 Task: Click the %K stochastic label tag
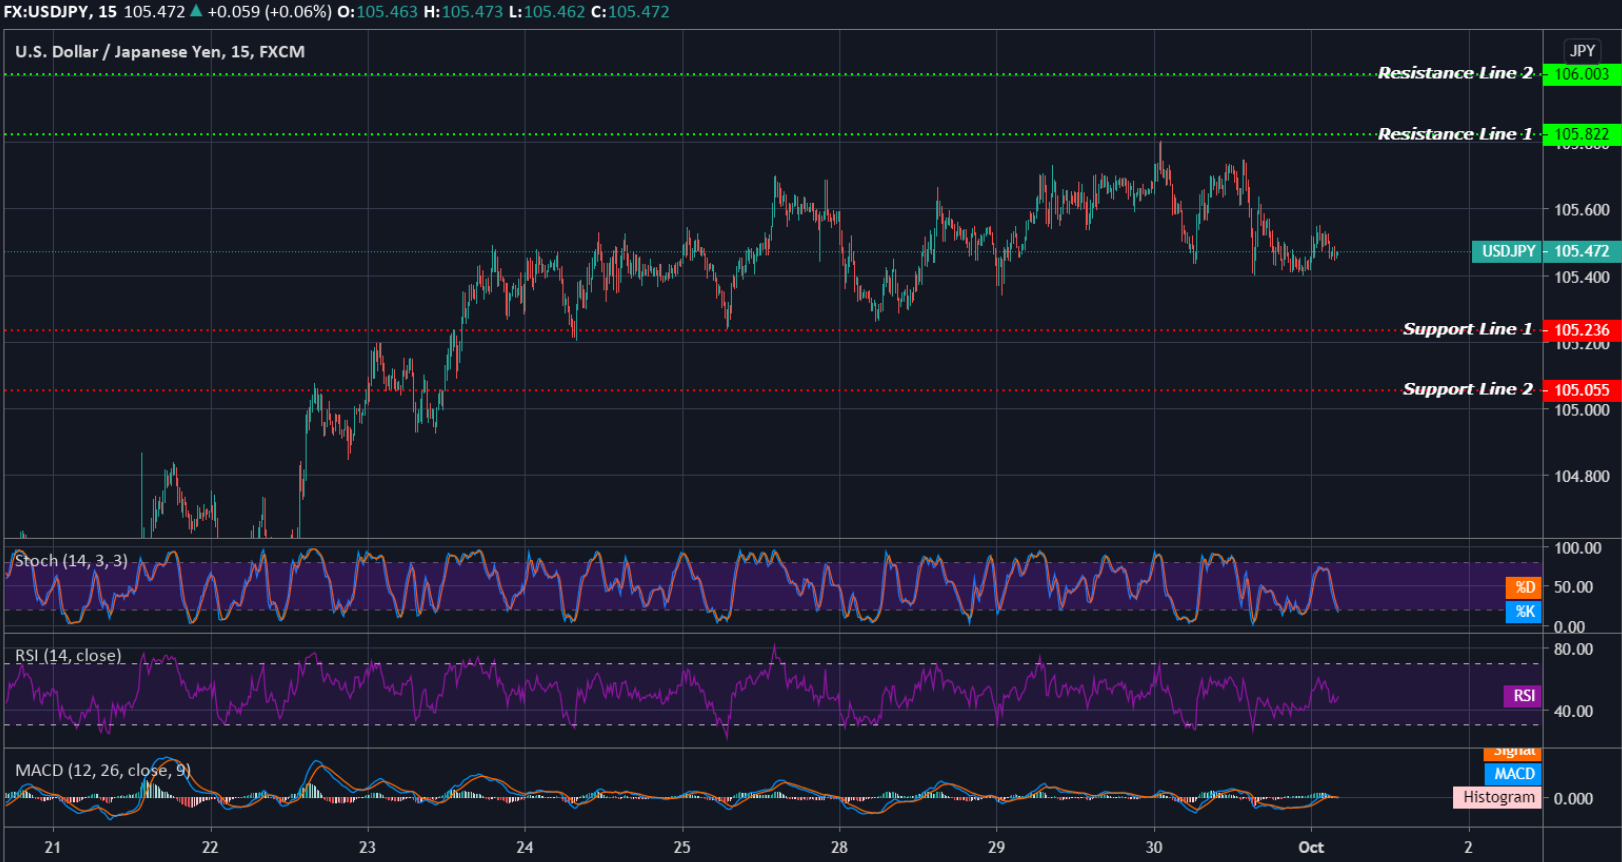coord(1524,611)
